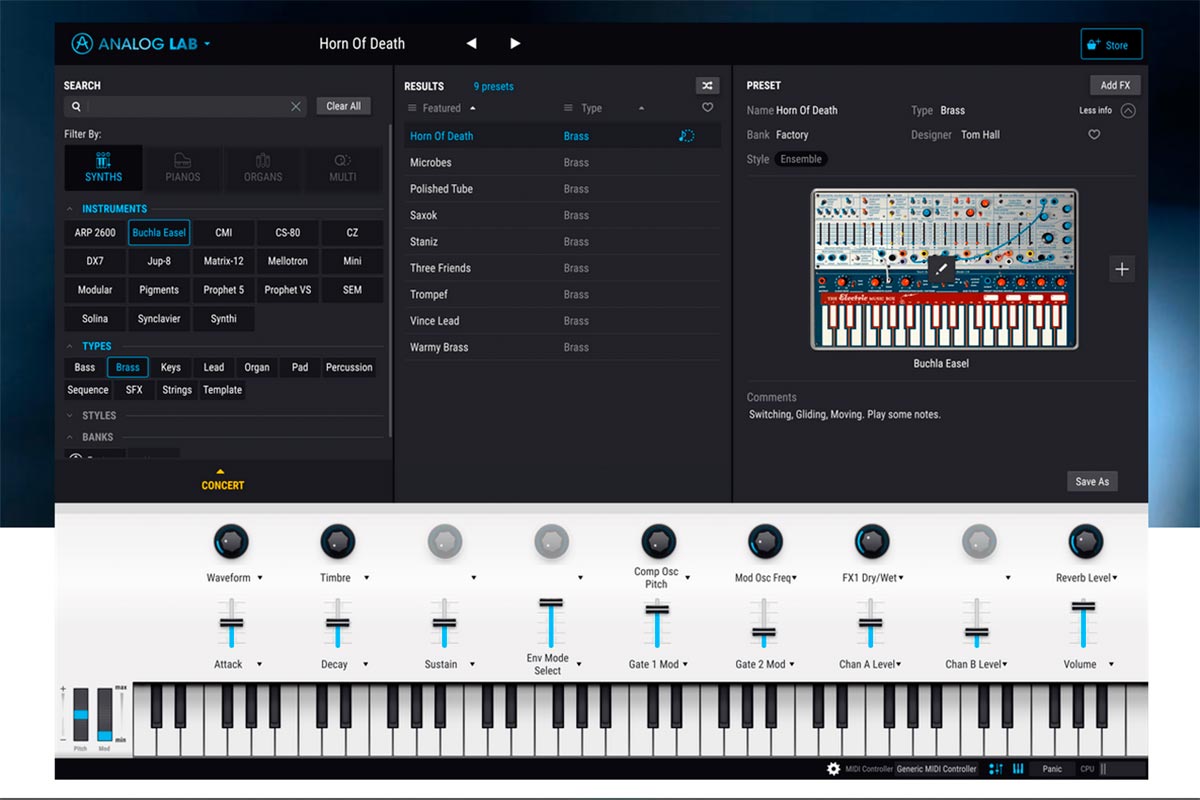Hit the Panic button
The width and height of the screenshot is (1200, 800).
click(x=1052, y=769)
